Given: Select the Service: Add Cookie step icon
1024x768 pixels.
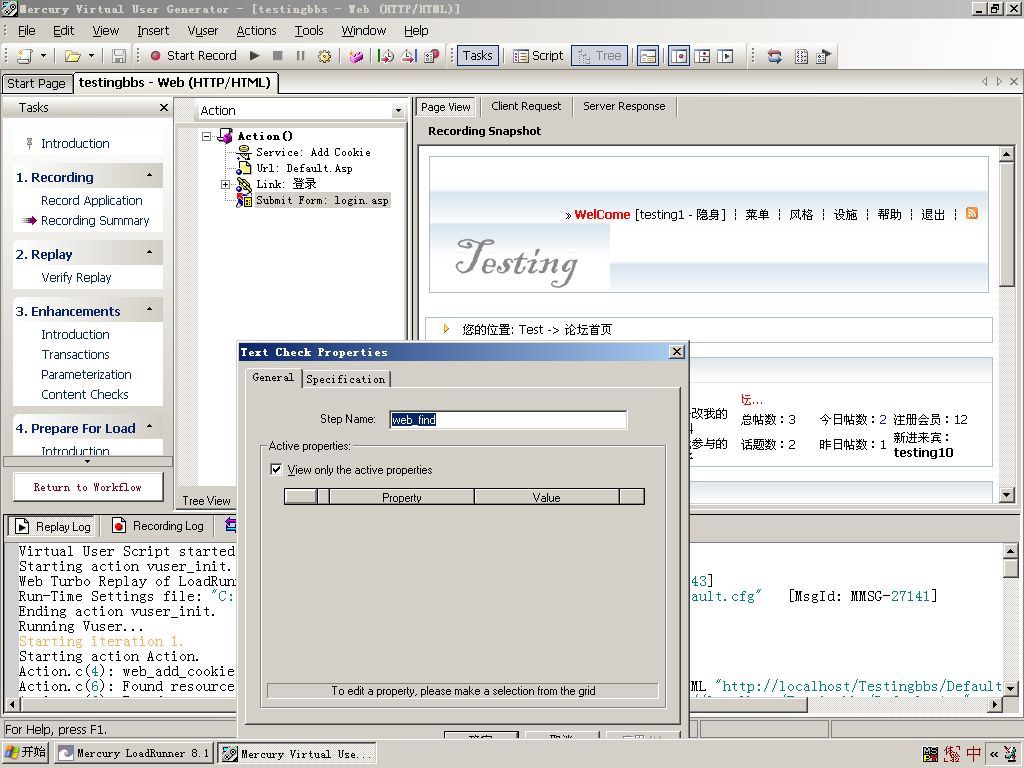Looking at the screenshot, I should (243, 153).
